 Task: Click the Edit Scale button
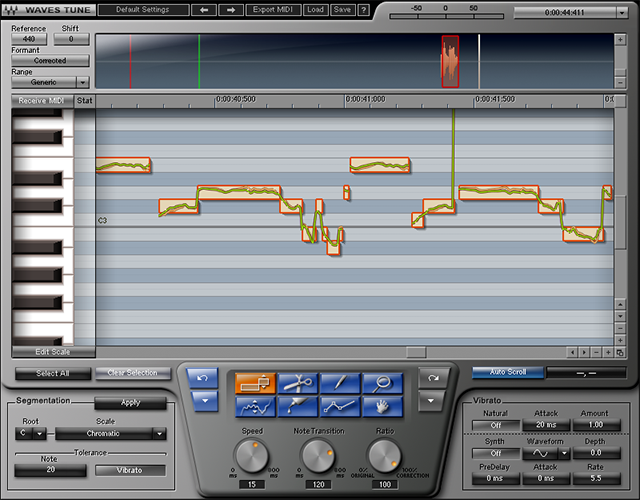(53, 352)
